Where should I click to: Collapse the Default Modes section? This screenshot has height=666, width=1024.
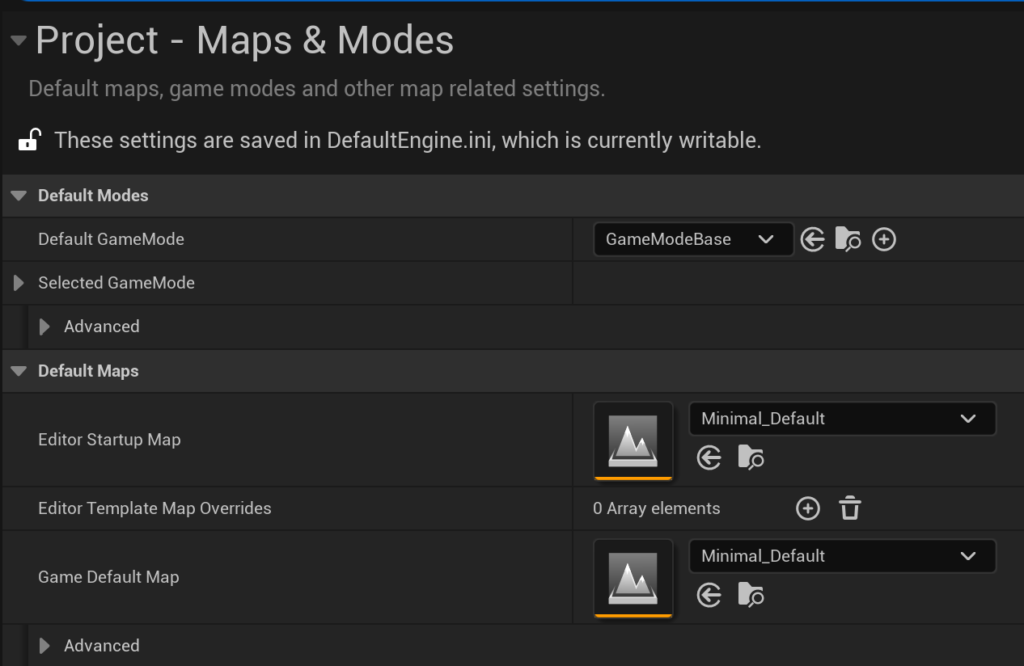click(x=18, y=196)
